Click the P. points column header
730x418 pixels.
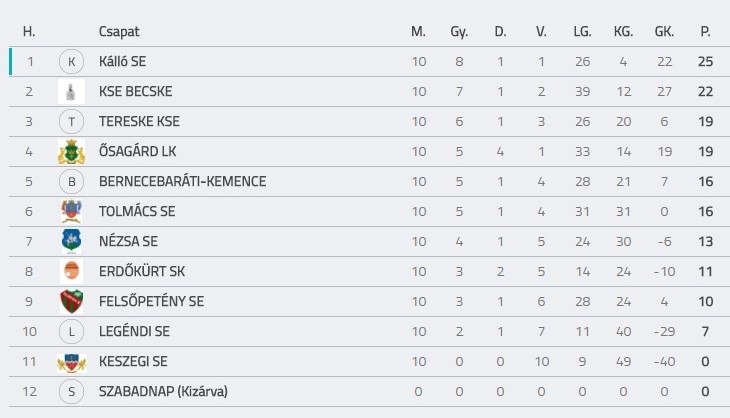(705, 32)
